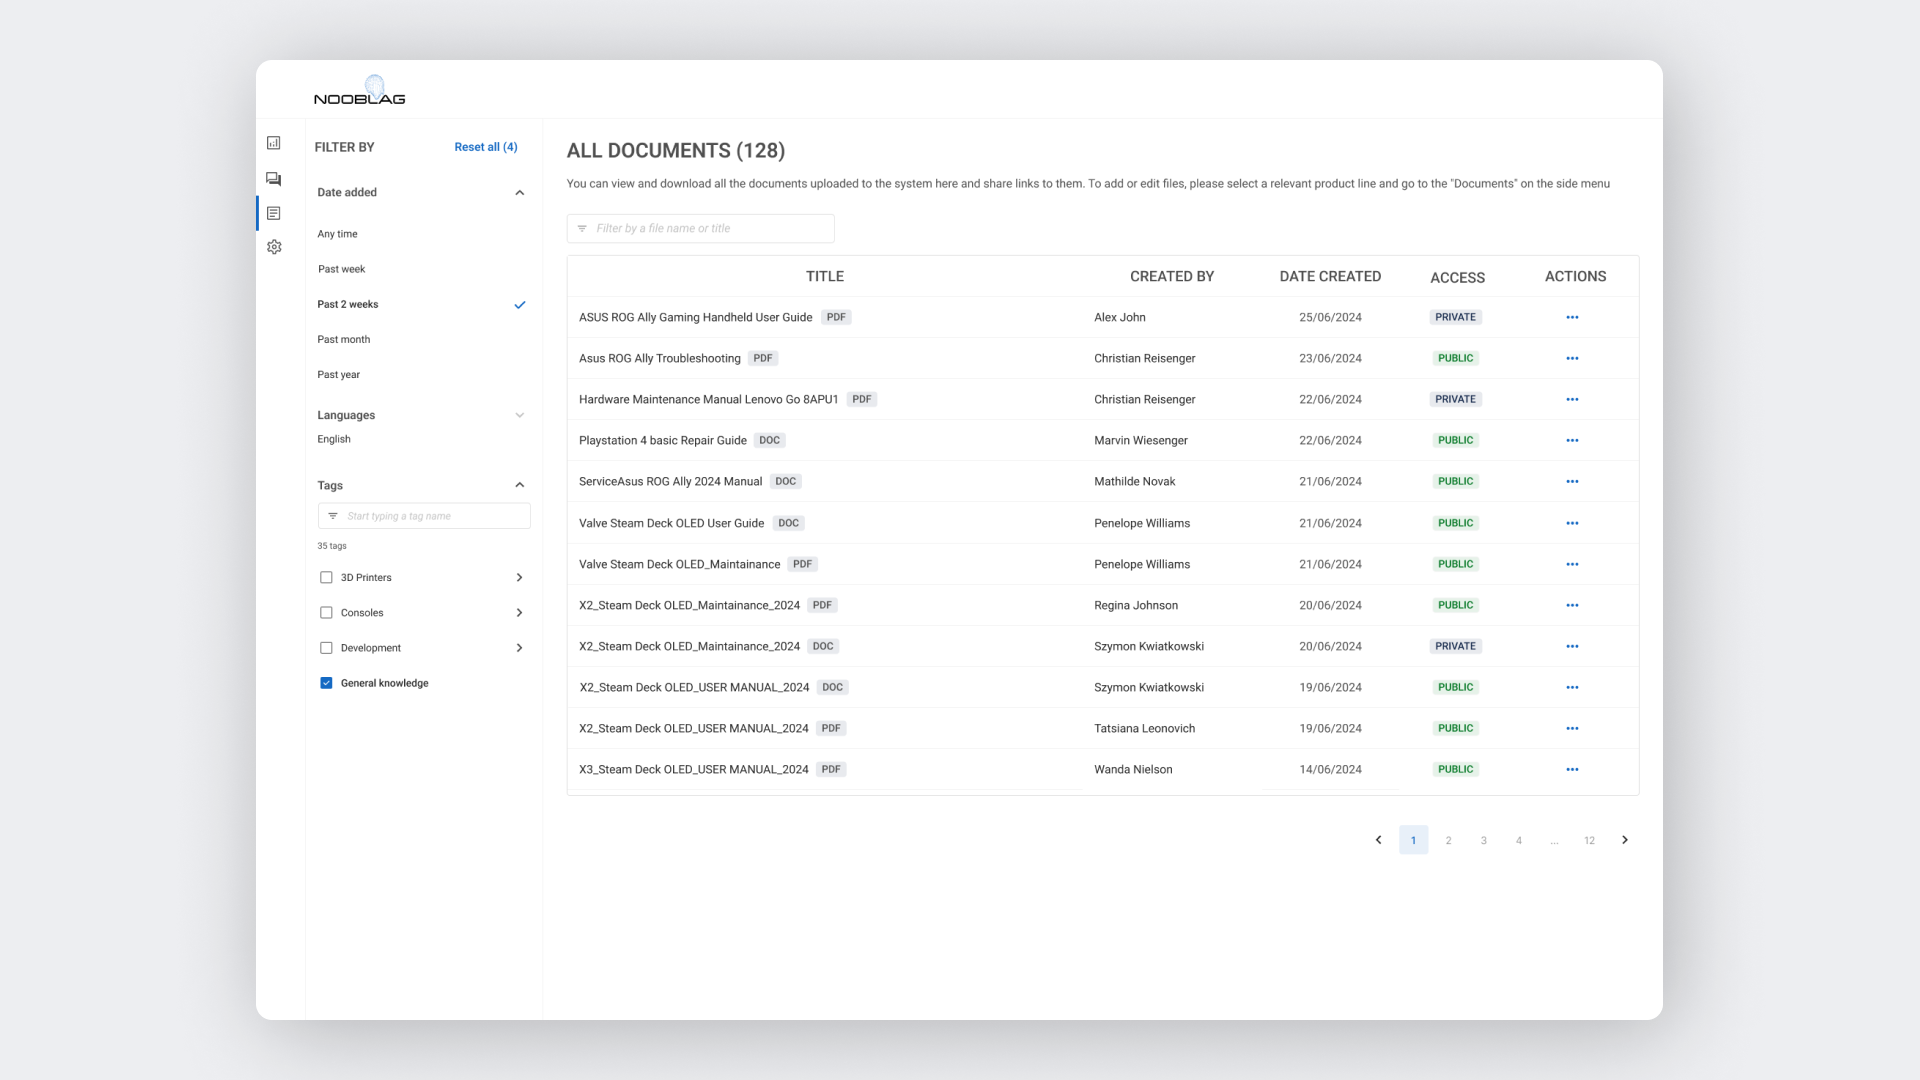The image size is (1920, 1080).
Task: Collapse the Date added filter section
Action: [519, 192]
